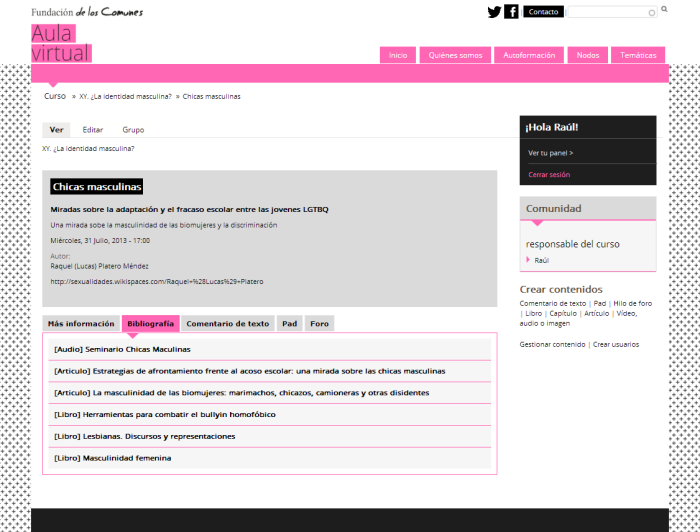
Task: Select the Bibliografía tab
Action: [150, 324]
